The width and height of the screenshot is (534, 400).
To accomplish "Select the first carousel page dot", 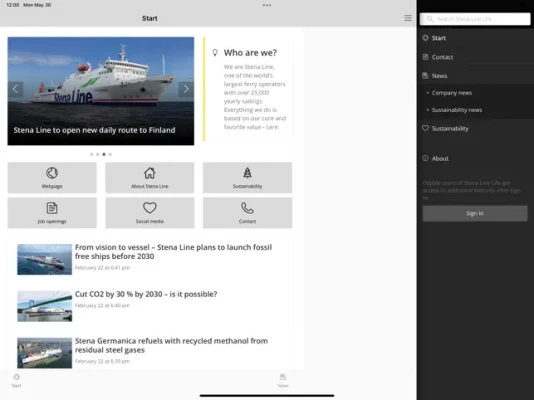I will [91, 154].
